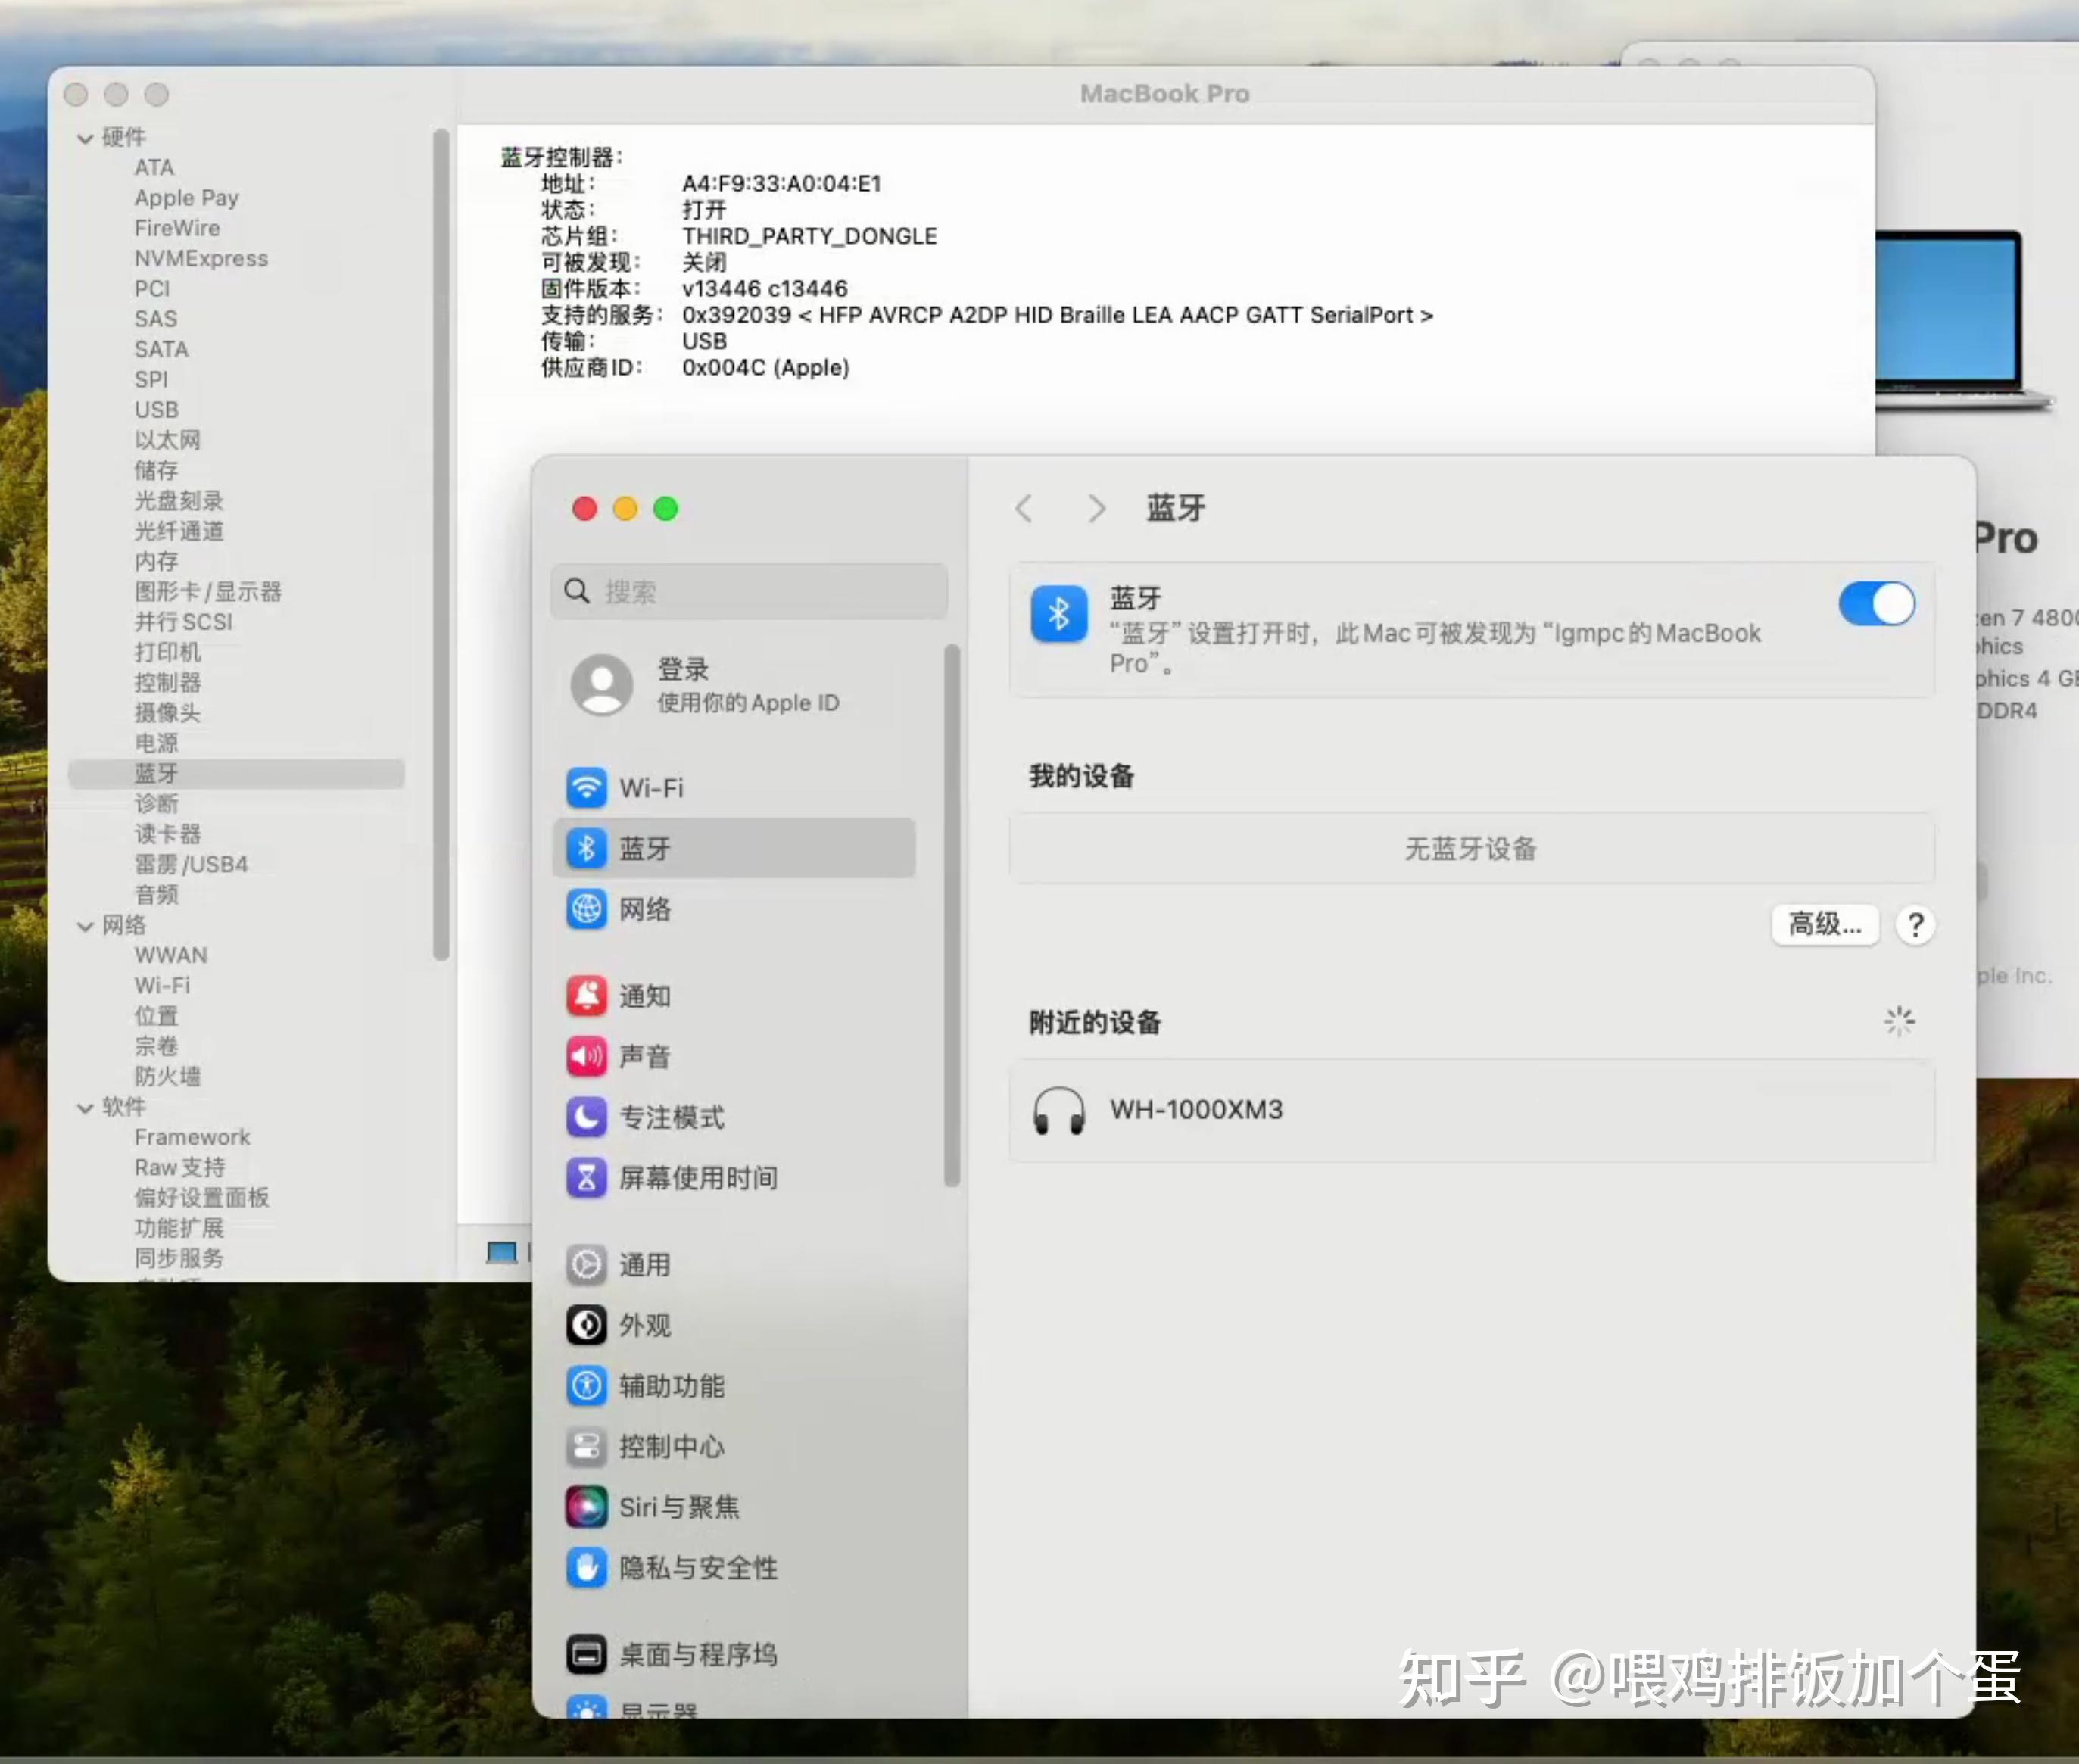The image size is (2079, 1764).
Task: Open Screen Time hourglass icon
Action: (x=586, y=1178)
